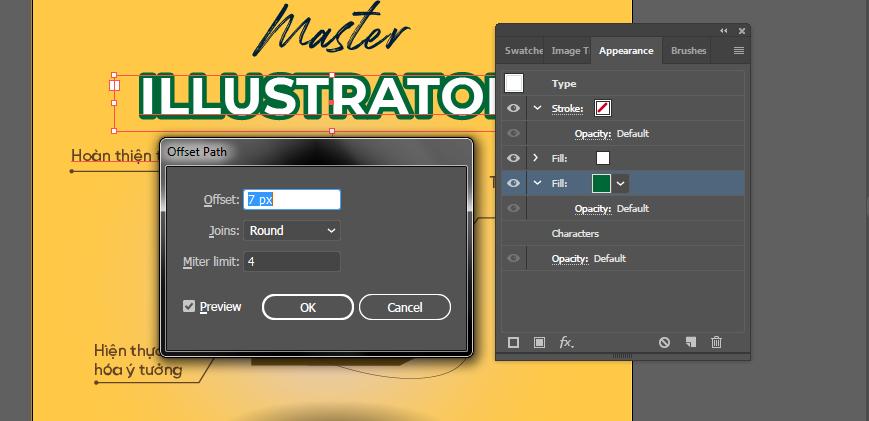Toggle visibility of Stroke's Opacity row
869x421 pixels.
point(514,133)
